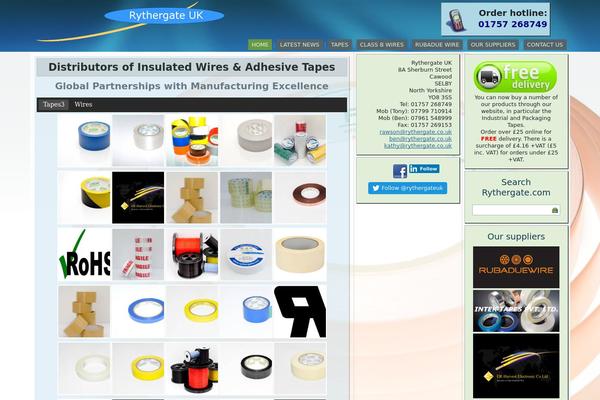Open the black letter R logo thumbnail
Image resolution: width=600 pixels, height=400 pixels.
pos(300,312)
